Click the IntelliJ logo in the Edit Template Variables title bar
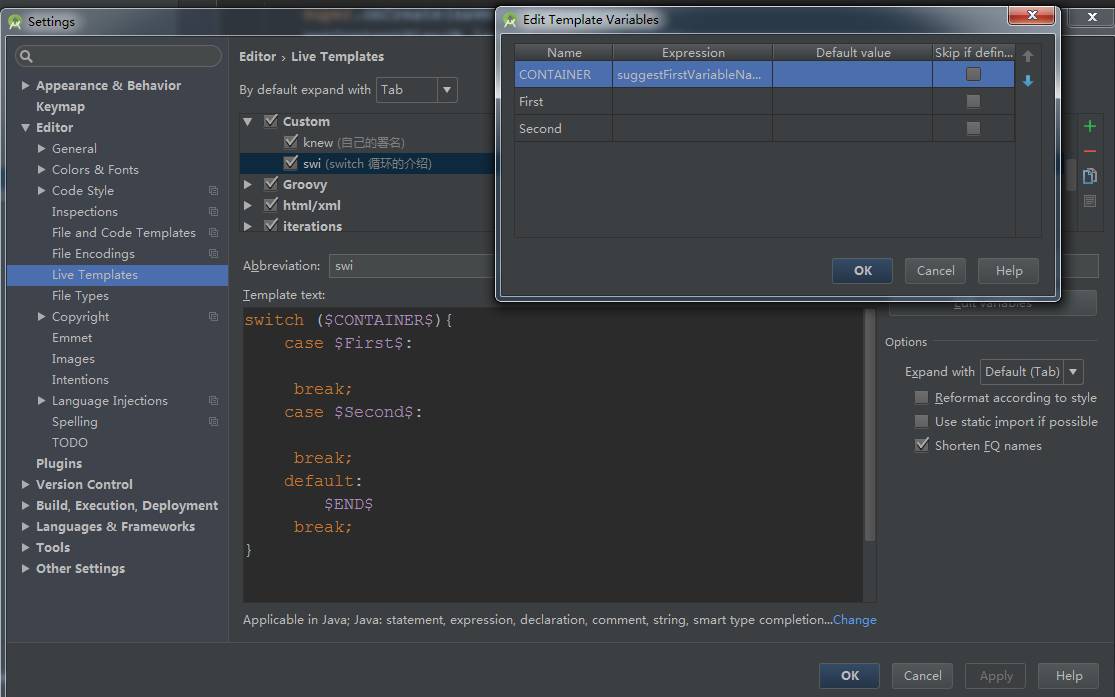Viewport: 1115px width, 697px height. [508, 19]
